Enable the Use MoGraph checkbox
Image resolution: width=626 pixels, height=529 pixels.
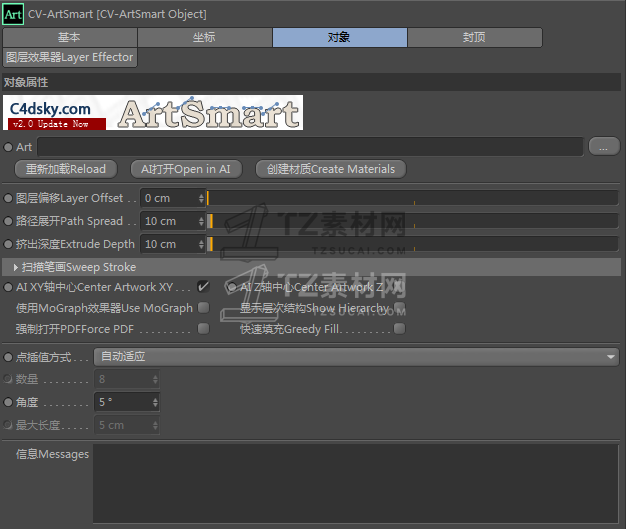tap(204, 307)
